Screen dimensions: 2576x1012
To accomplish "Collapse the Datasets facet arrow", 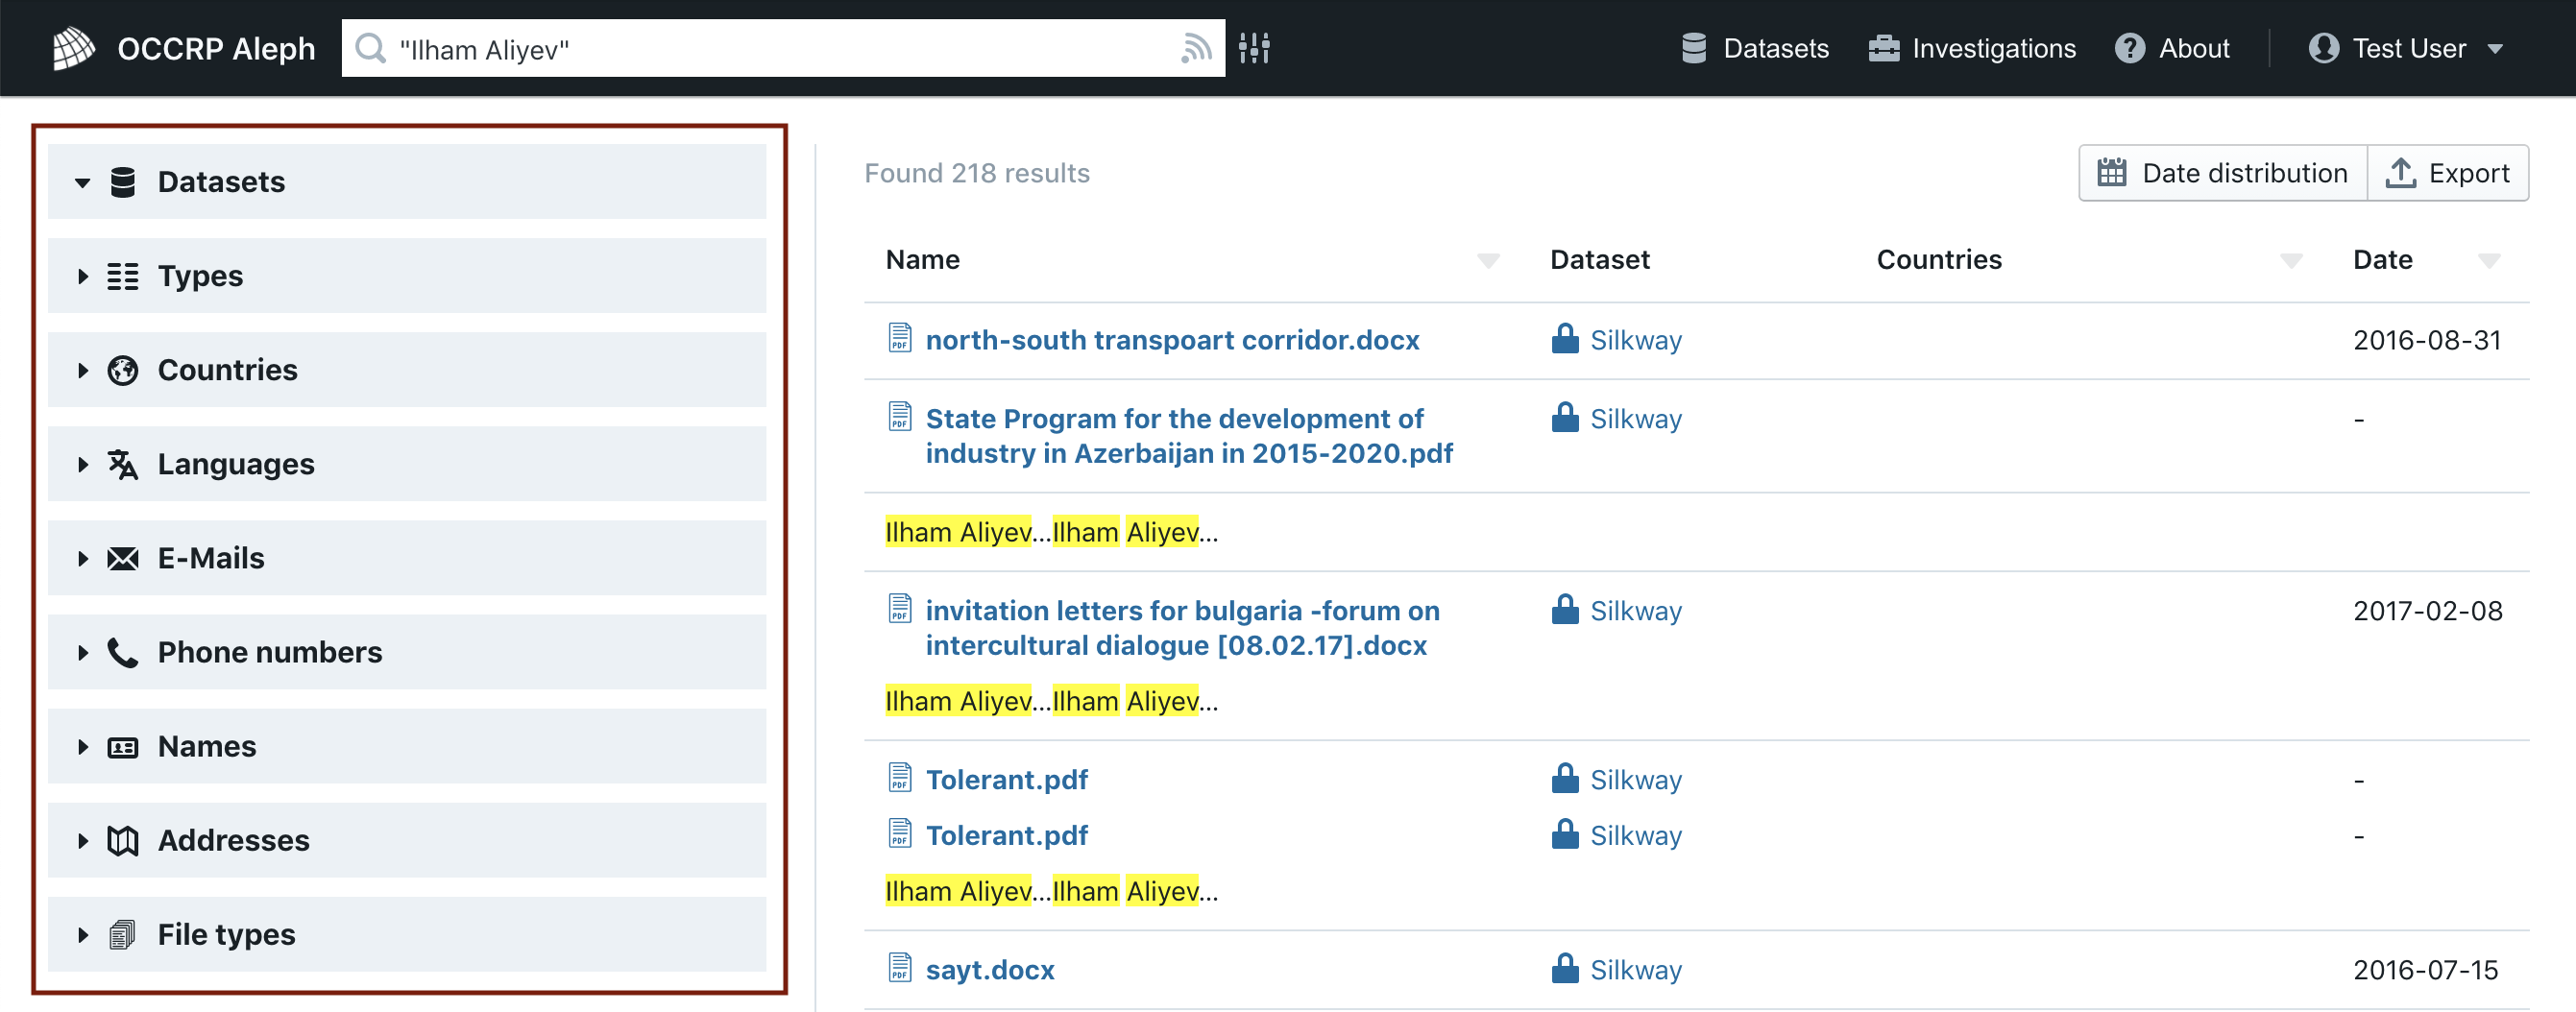I will pyautogui.click(x=83, y=183).
